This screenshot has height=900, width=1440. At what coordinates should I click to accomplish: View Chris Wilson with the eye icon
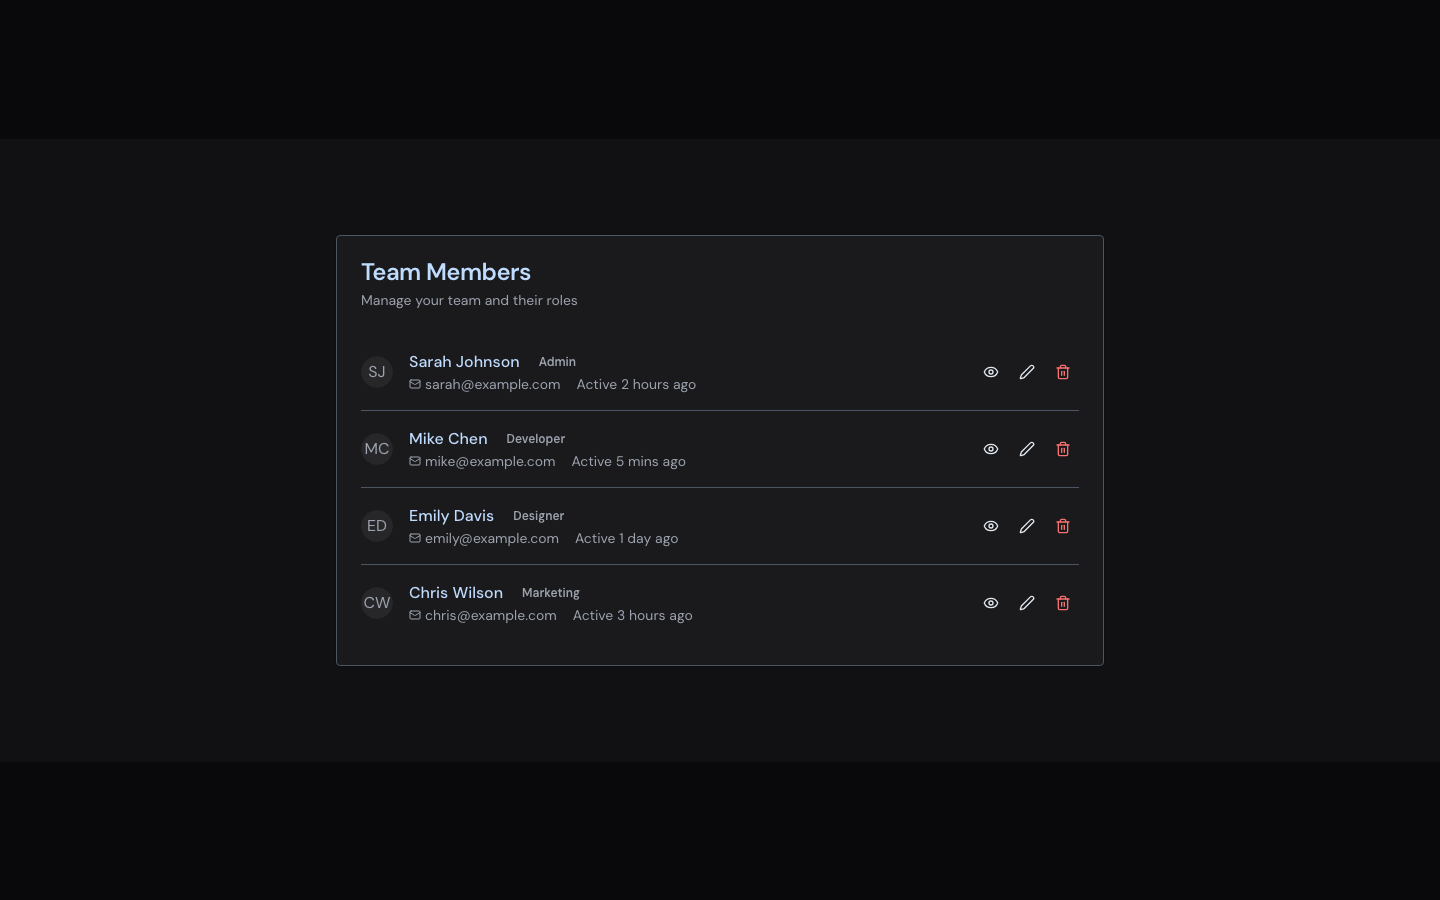[x=991, y=603]
